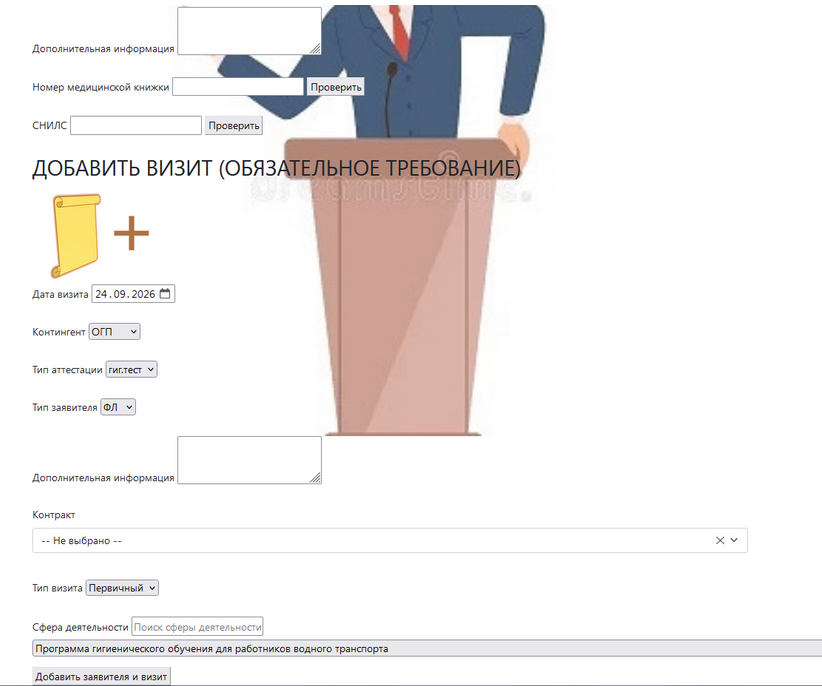822x686 pixels.
Task: Open the Тип заявителя dropdown
Action: coord(118,407)
